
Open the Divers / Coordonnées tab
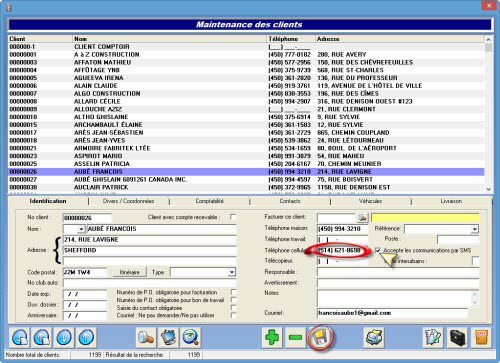click(129, 201)
